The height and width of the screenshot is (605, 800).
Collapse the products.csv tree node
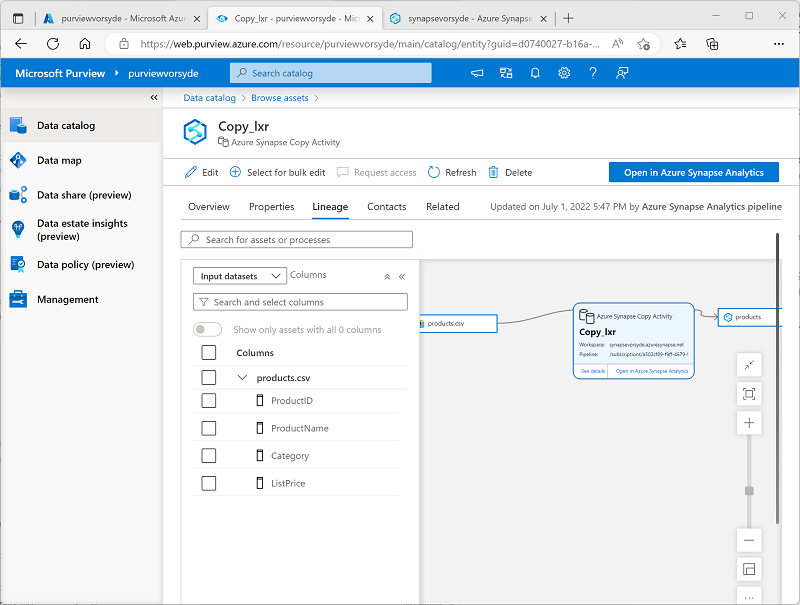click(242, 377)
